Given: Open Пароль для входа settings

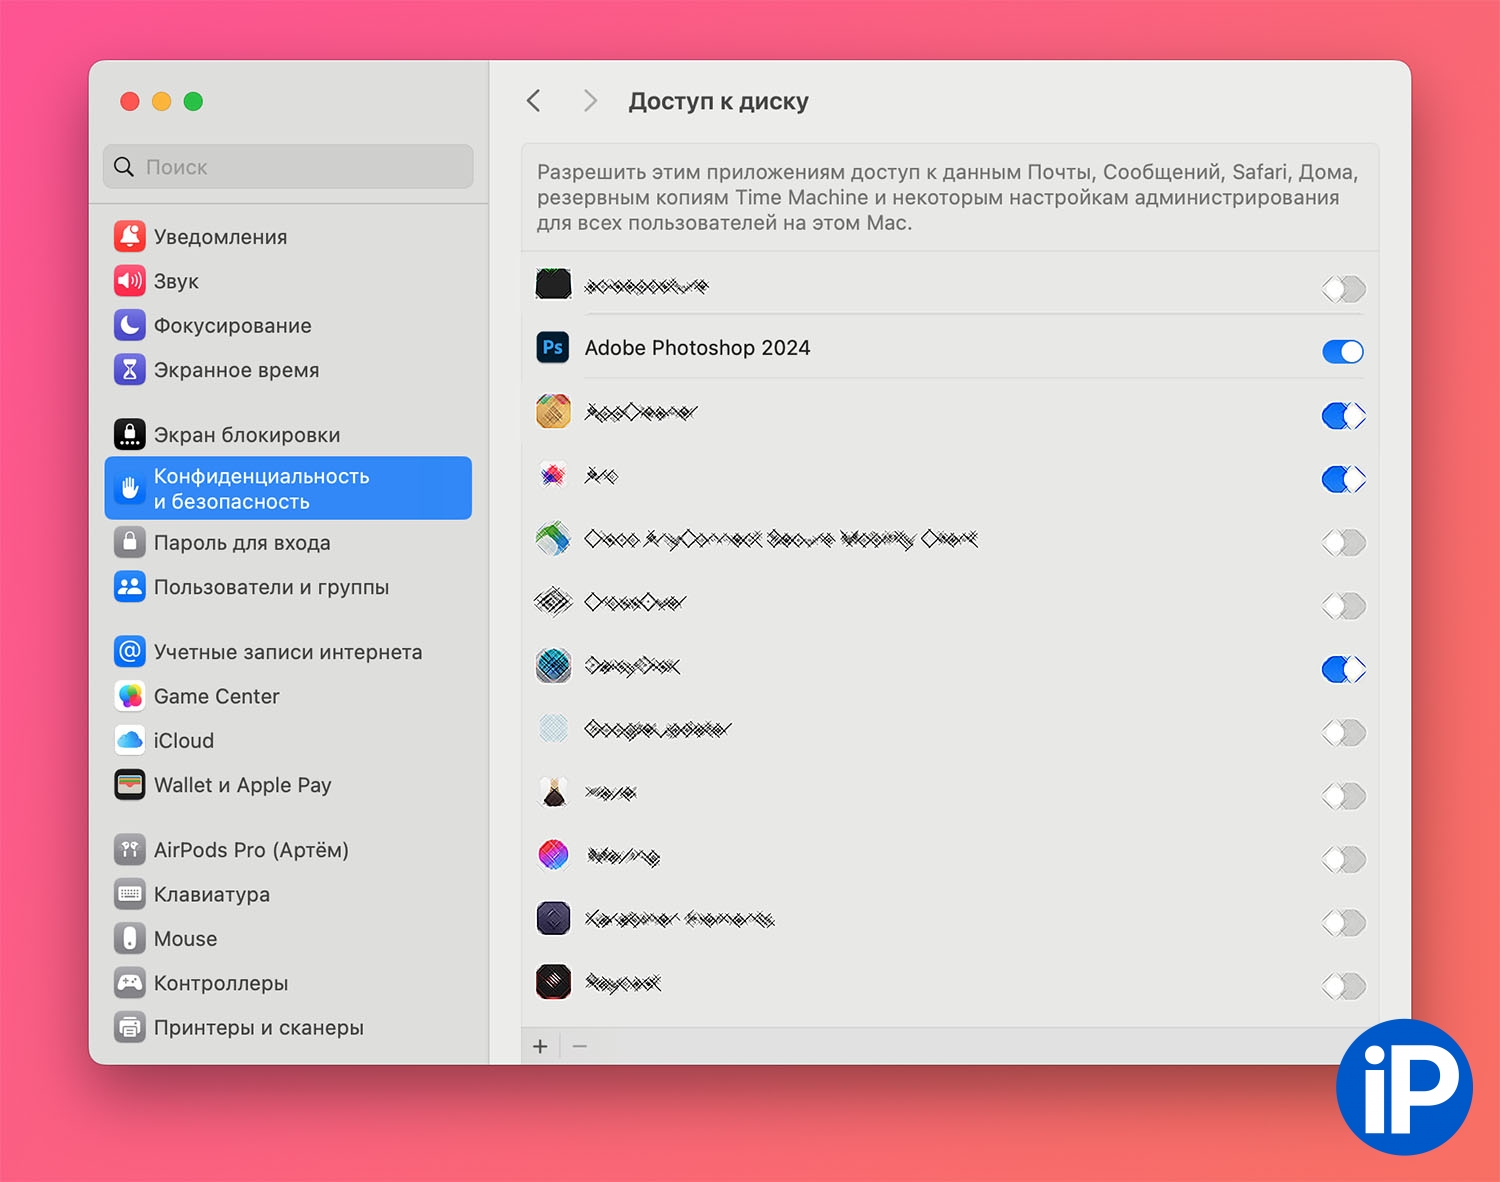Looking at the screenshot, I should click(241, 543).
